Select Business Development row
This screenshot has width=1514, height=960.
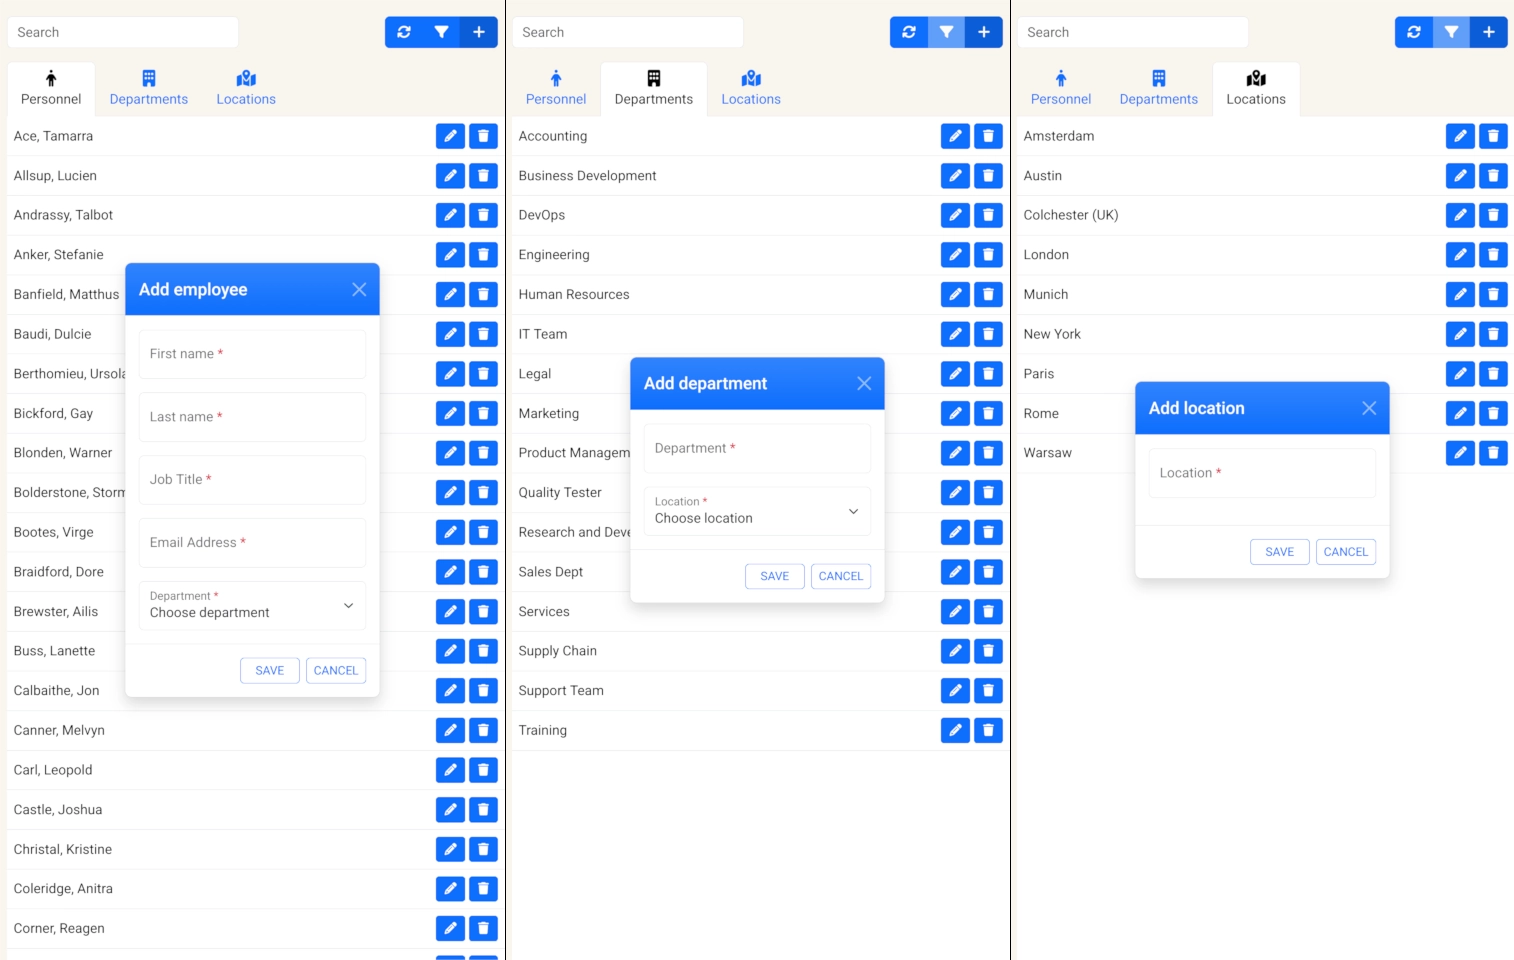click(757, 176)
